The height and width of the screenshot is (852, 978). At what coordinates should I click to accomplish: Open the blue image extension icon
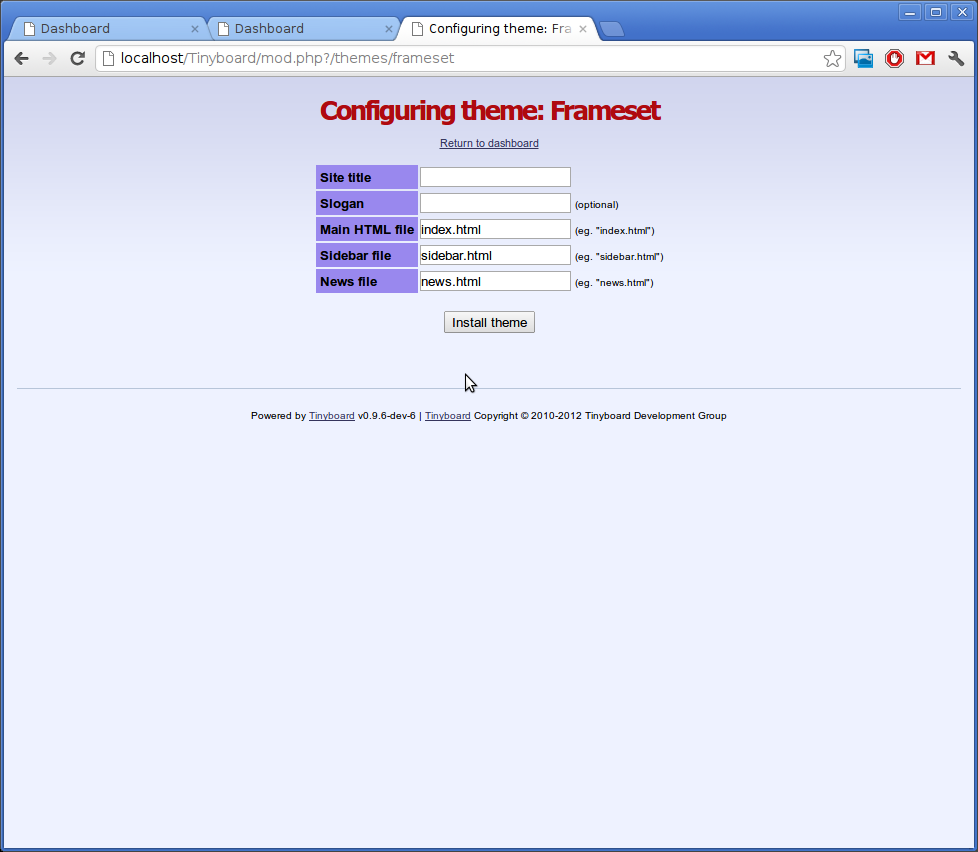[864, 59]
